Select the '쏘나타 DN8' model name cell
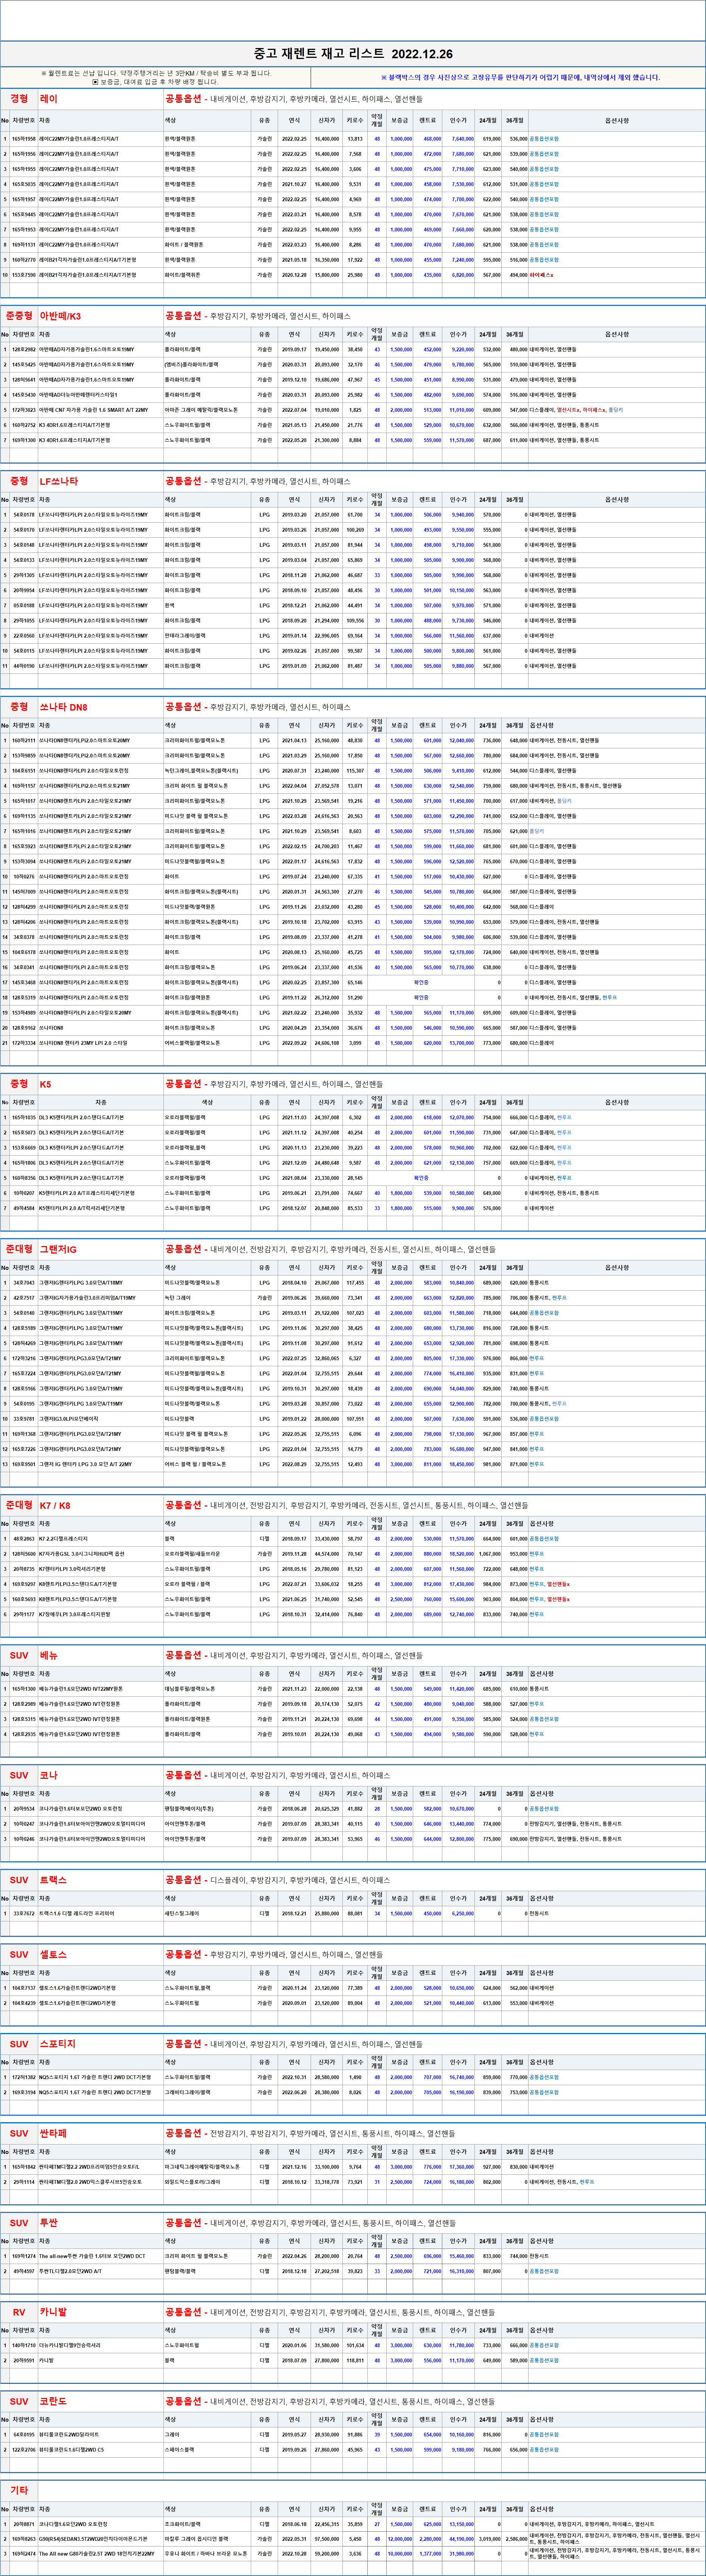The width and height of the screenshot is (706, 2576). [100, 707]
